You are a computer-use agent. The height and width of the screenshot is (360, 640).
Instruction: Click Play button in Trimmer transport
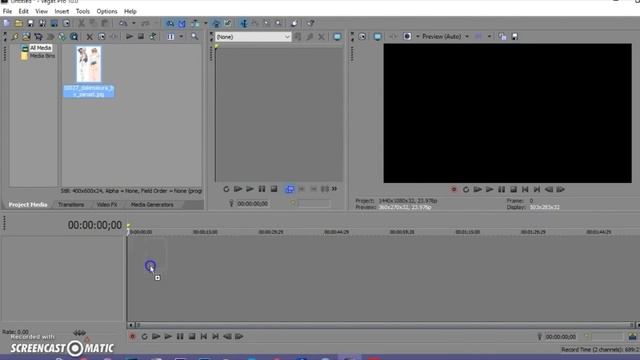(x=250, y=189)
